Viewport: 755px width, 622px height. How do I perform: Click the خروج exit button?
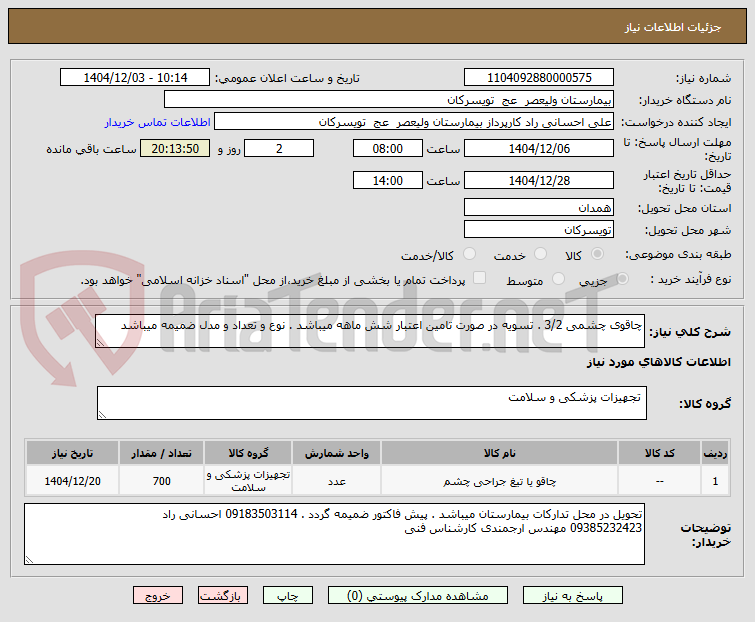pyautogui.click(x=158, y=596)
